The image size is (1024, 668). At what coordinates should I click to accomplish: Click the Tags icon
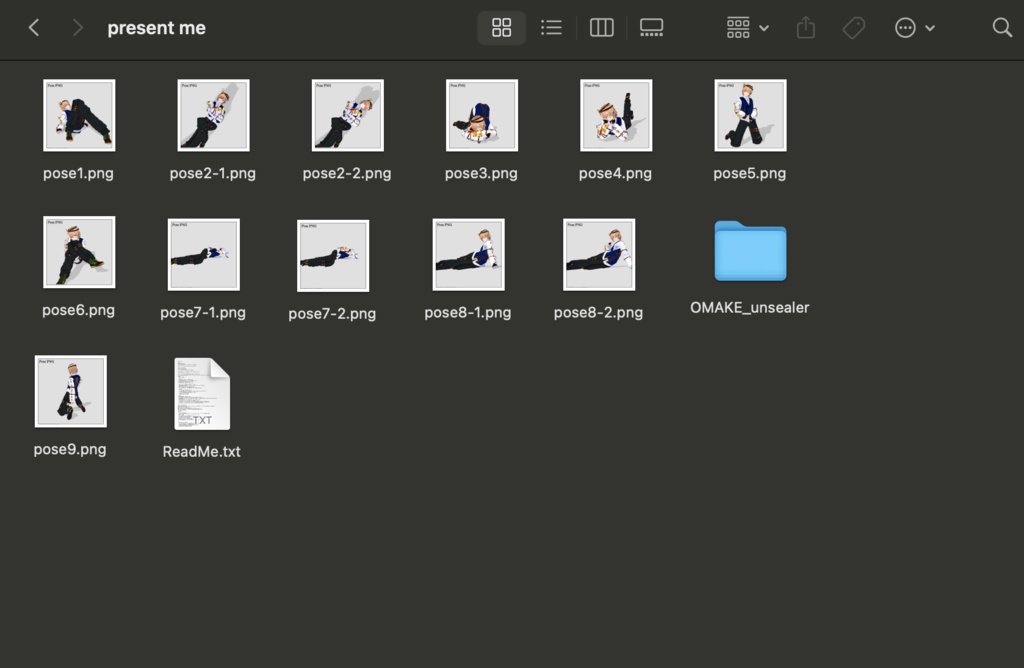click(854, 27)
